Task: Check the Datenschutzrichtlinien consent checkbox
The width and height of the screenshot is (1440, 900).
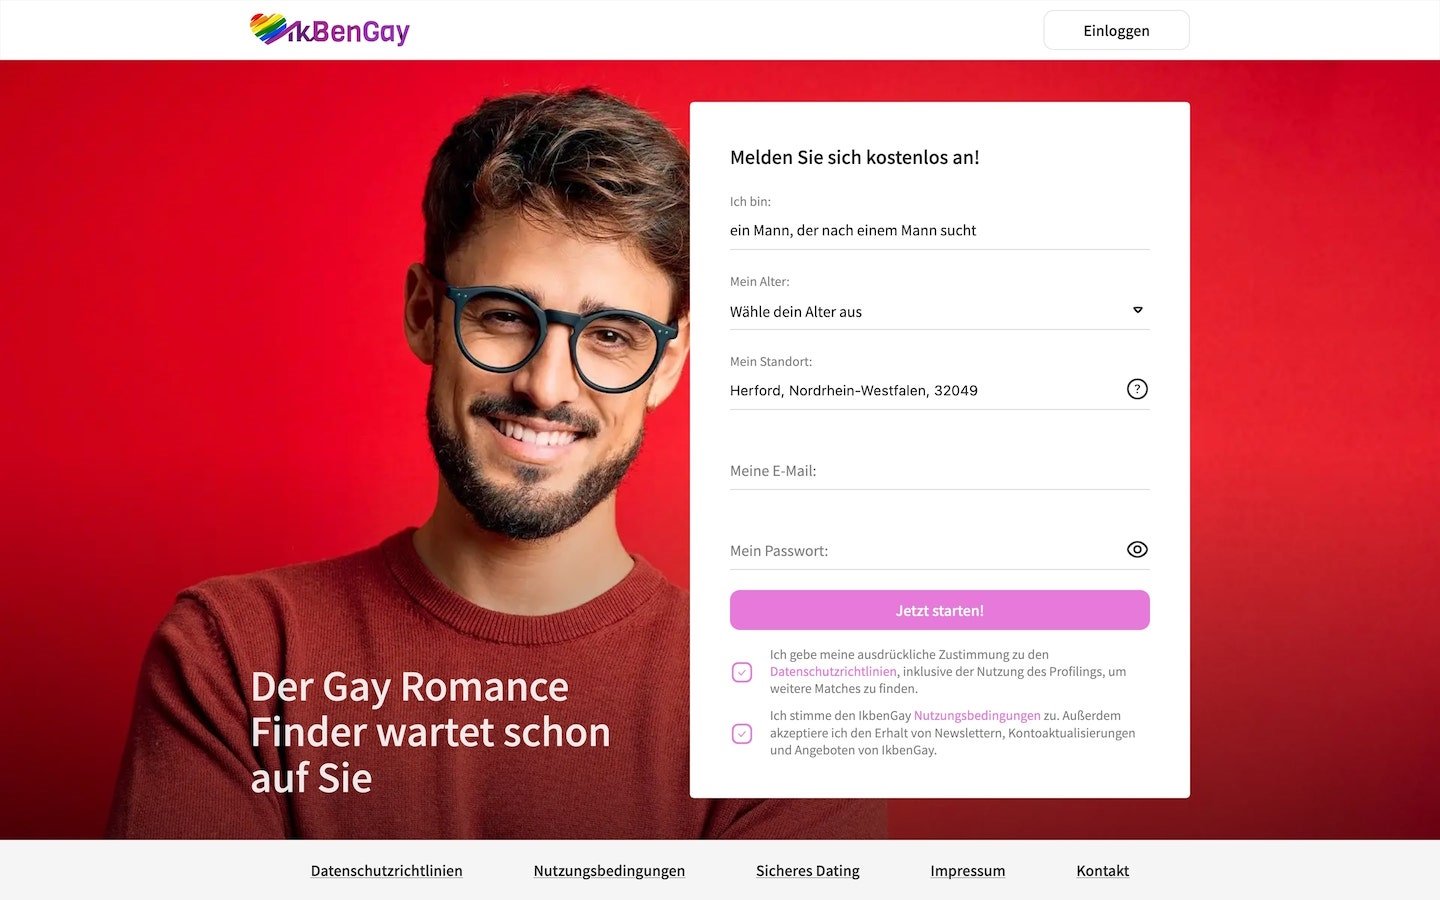Action: [742, 672]
